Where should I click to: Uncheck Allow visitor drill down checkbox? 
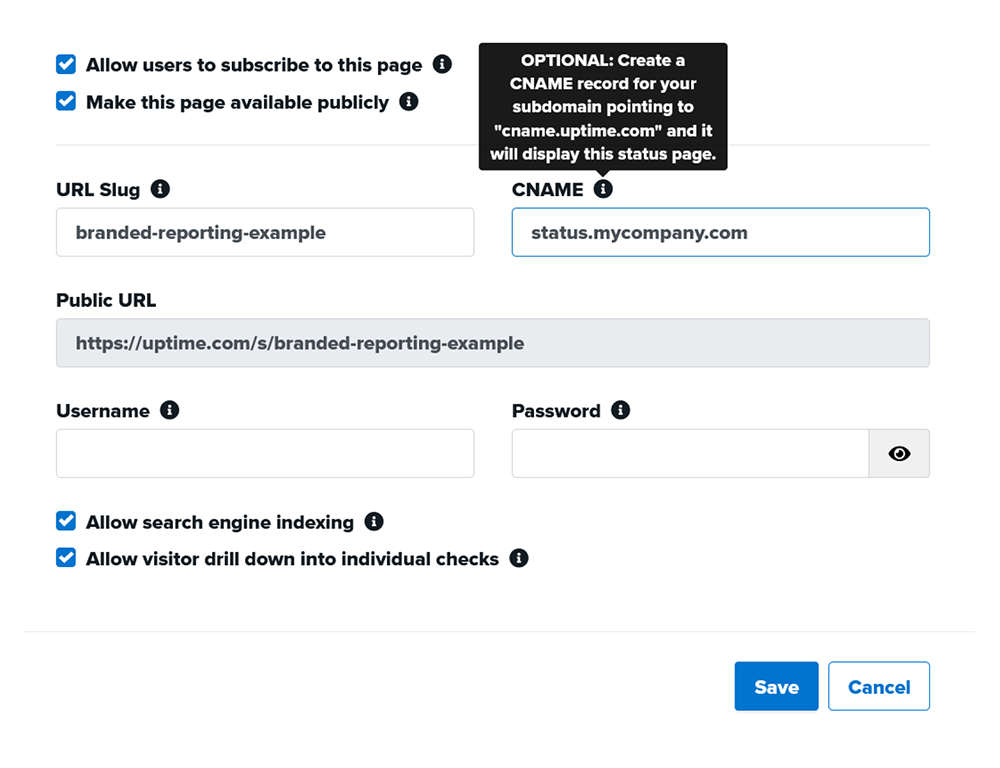(x=66, y=559)
